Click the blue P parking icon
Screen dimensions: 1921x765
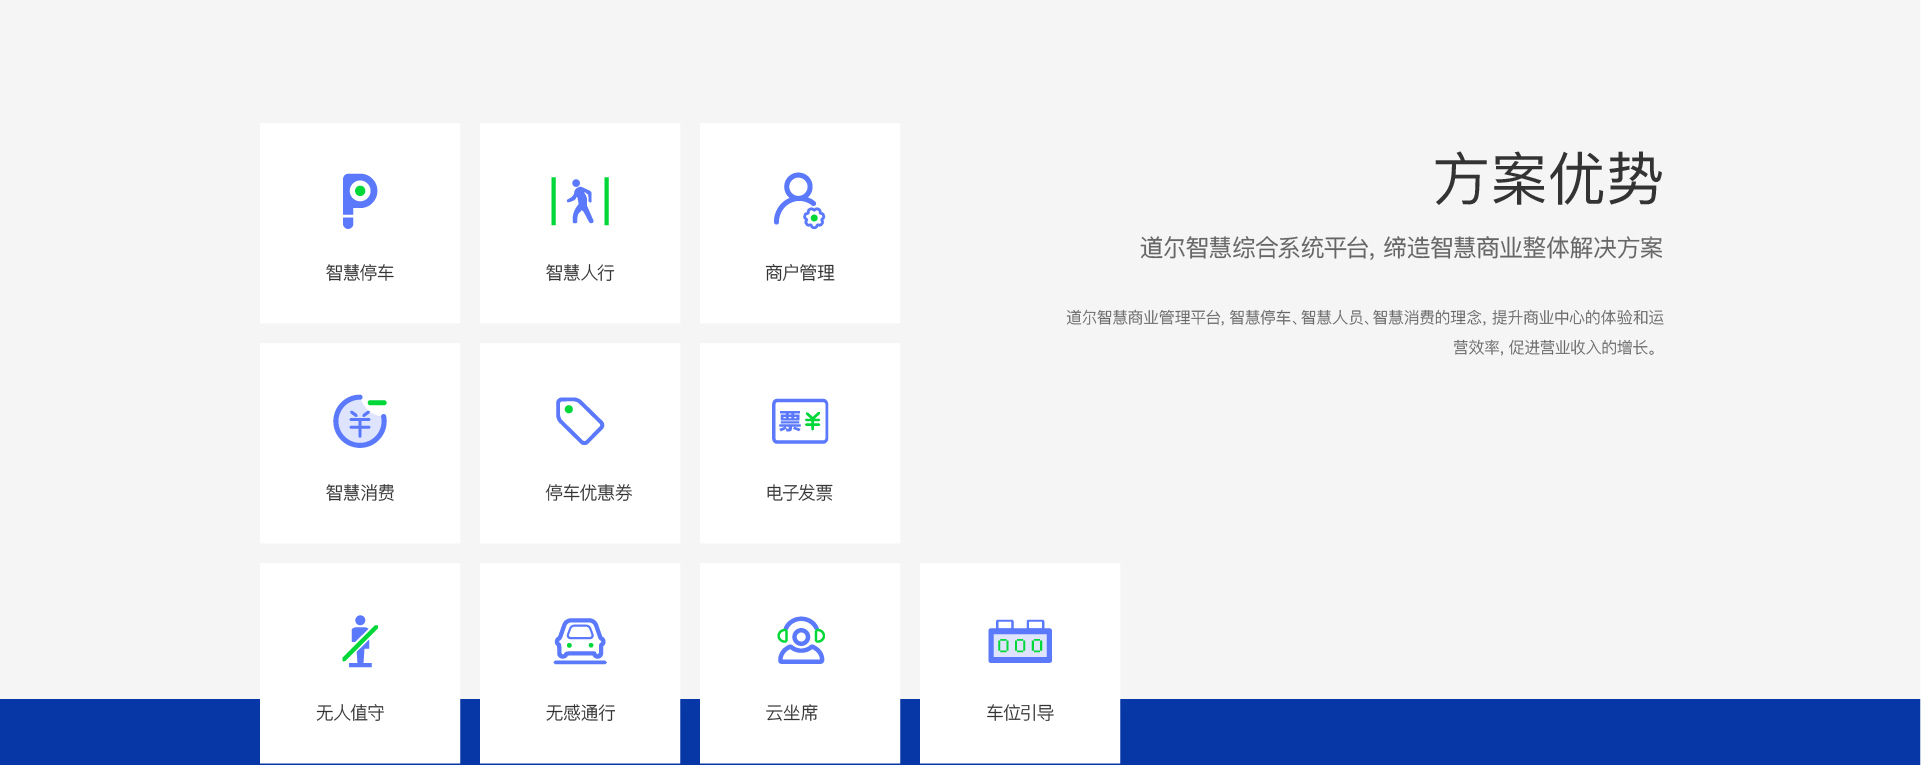point(360,201)
